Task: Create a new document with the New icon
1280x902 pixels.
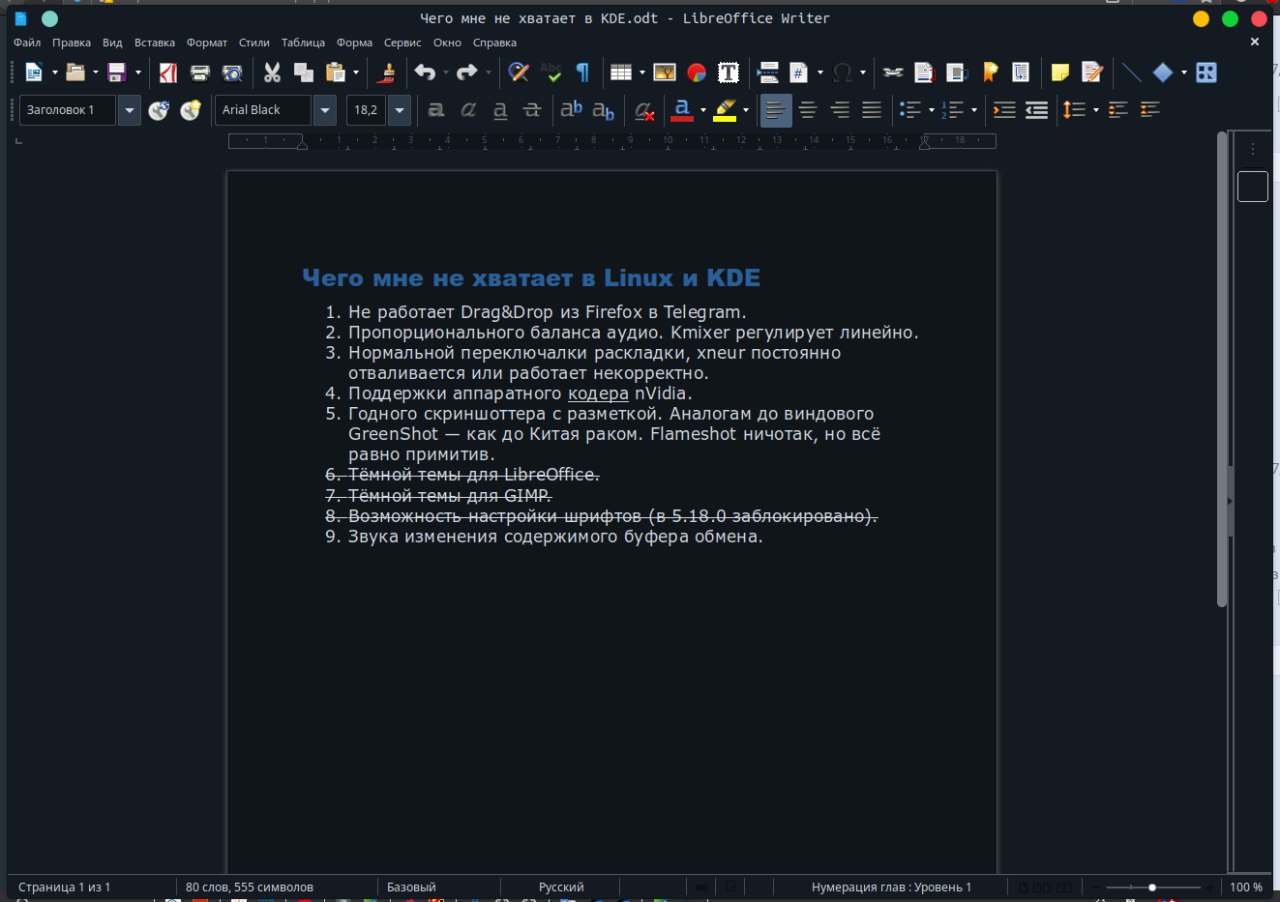Action: (x=34, y=72)
